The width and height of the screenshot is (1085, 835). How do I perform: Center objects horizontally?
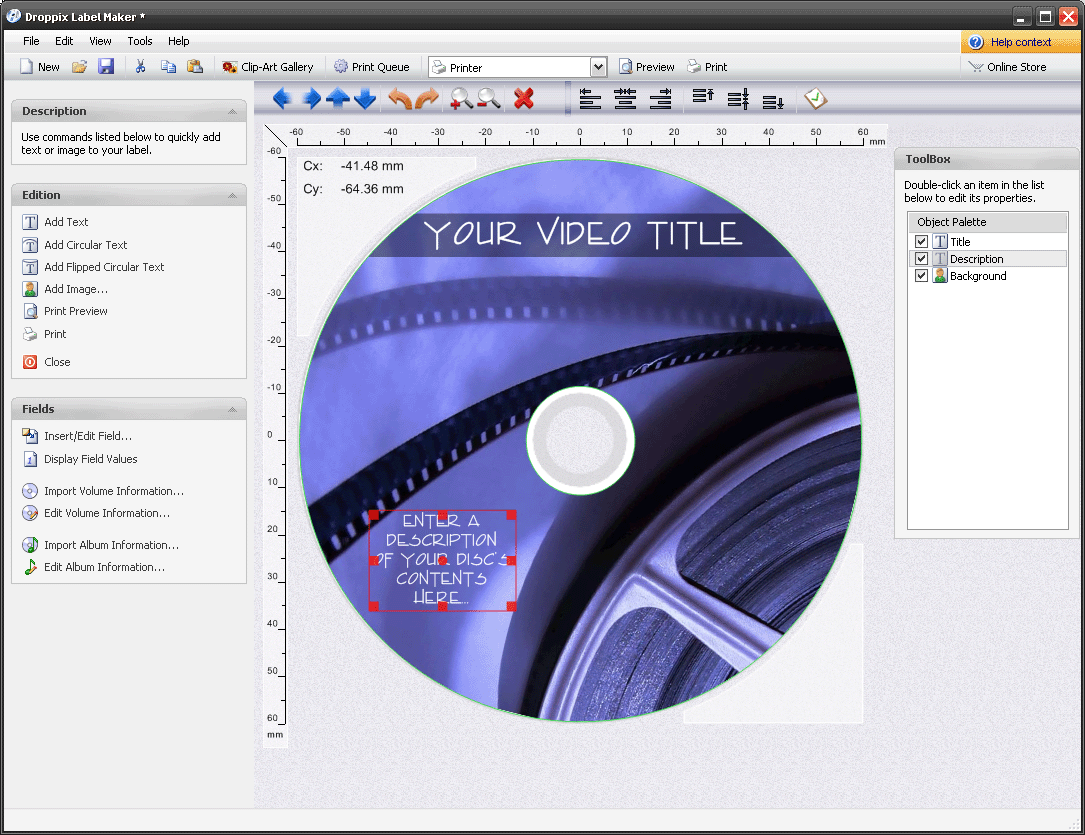pos(625,99)
